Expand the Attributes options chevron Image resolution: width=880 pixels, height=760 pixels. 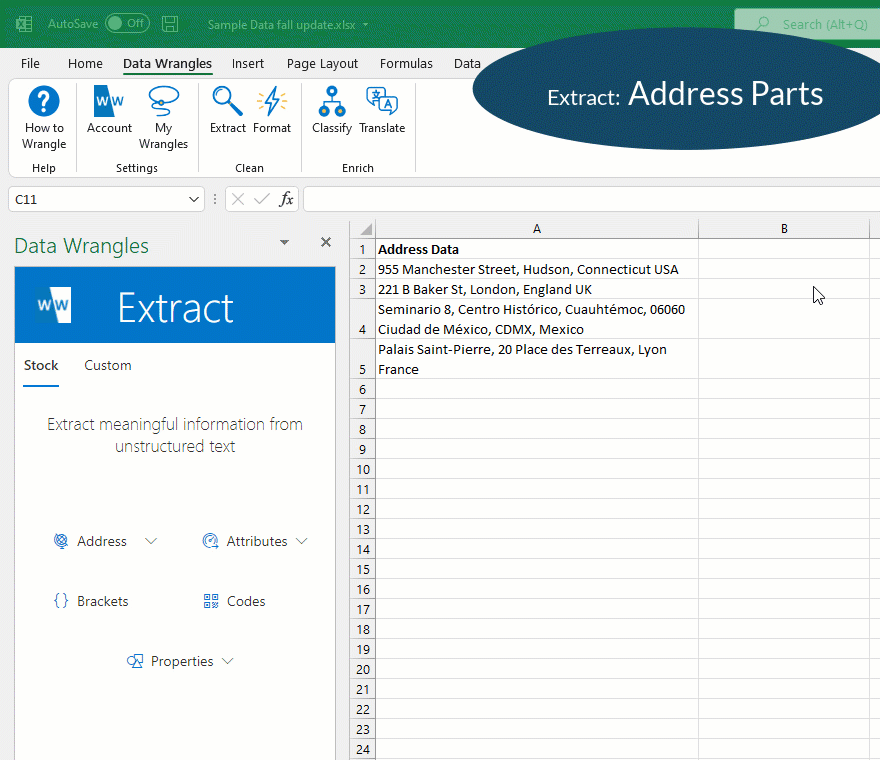tap(301, 541)
